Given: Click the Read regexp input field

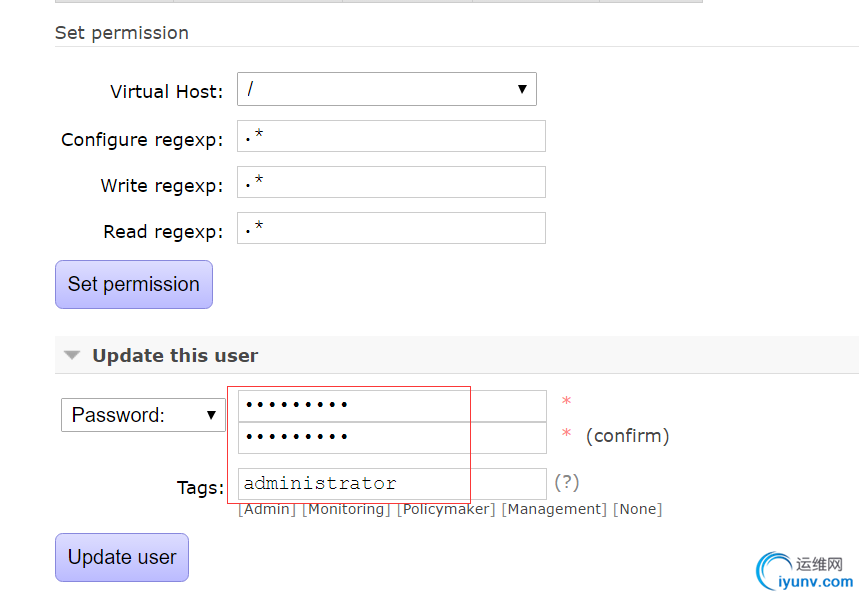Looking at the screenshot, I should [391, 228].
